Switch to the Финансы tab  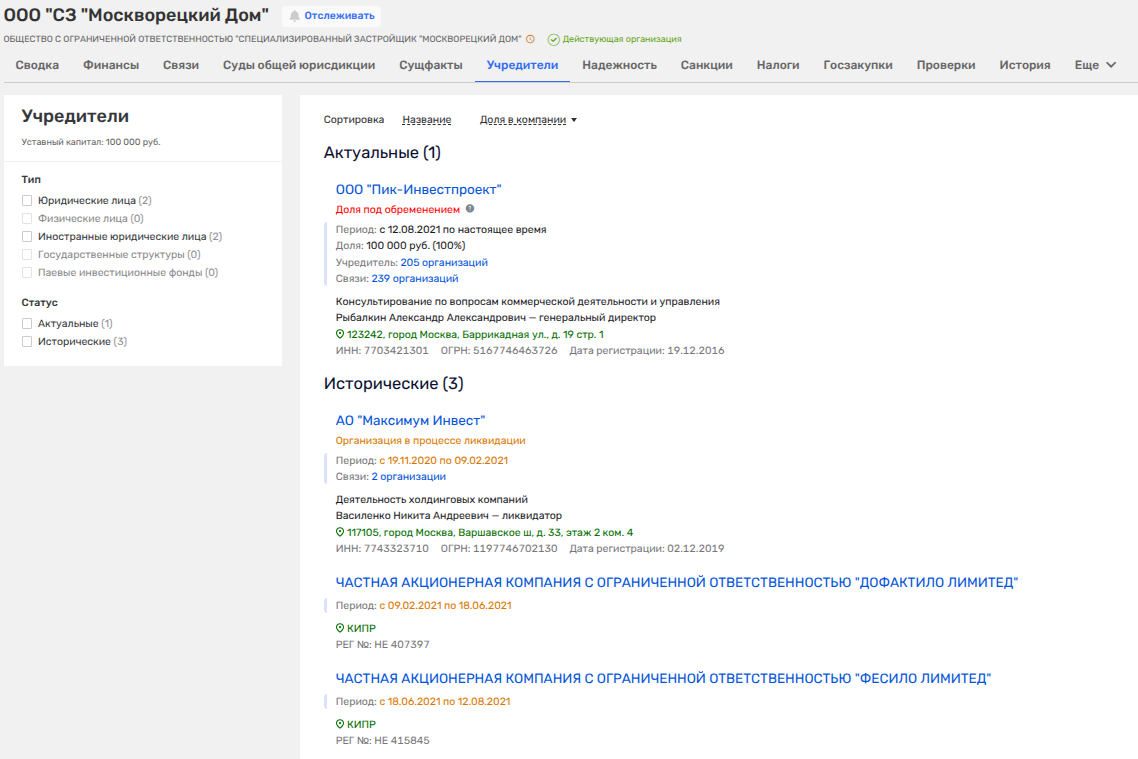(x=111, y=65)
